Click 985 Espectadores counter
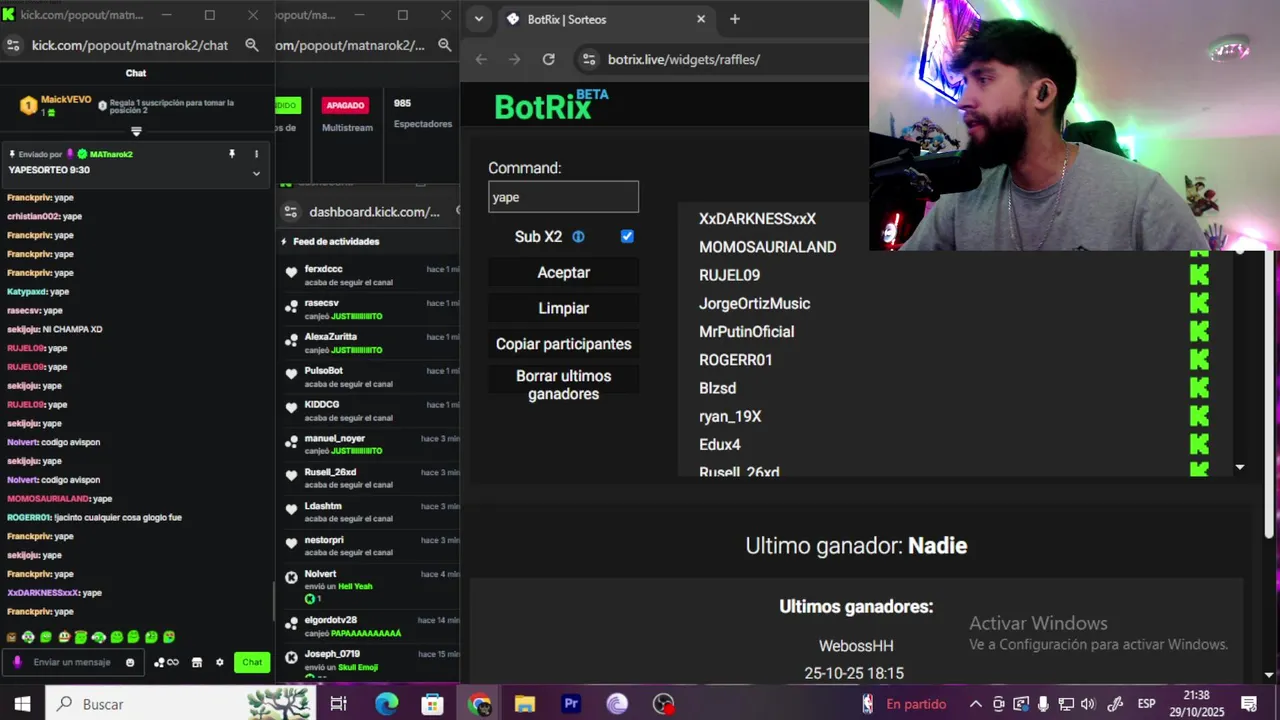This screenshot has height=720, width=1280. tap(423, 113)
